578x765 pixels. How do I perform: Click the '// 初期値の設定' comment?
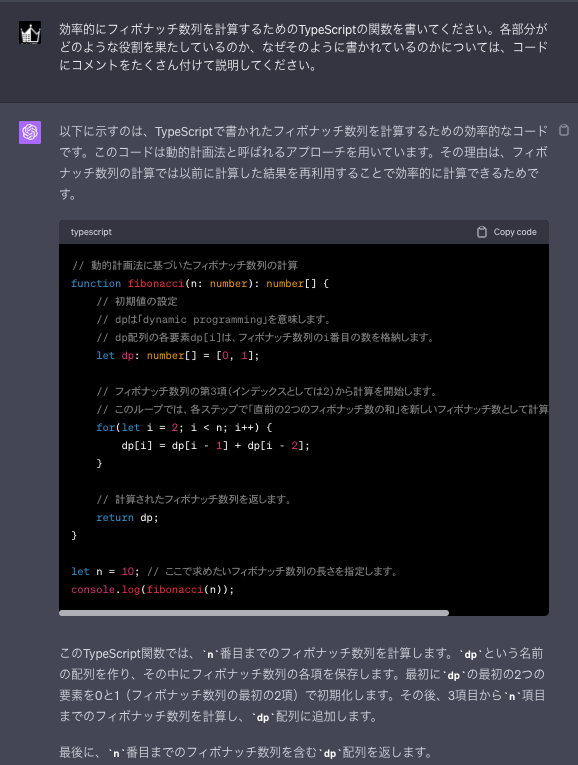(137, 302)
